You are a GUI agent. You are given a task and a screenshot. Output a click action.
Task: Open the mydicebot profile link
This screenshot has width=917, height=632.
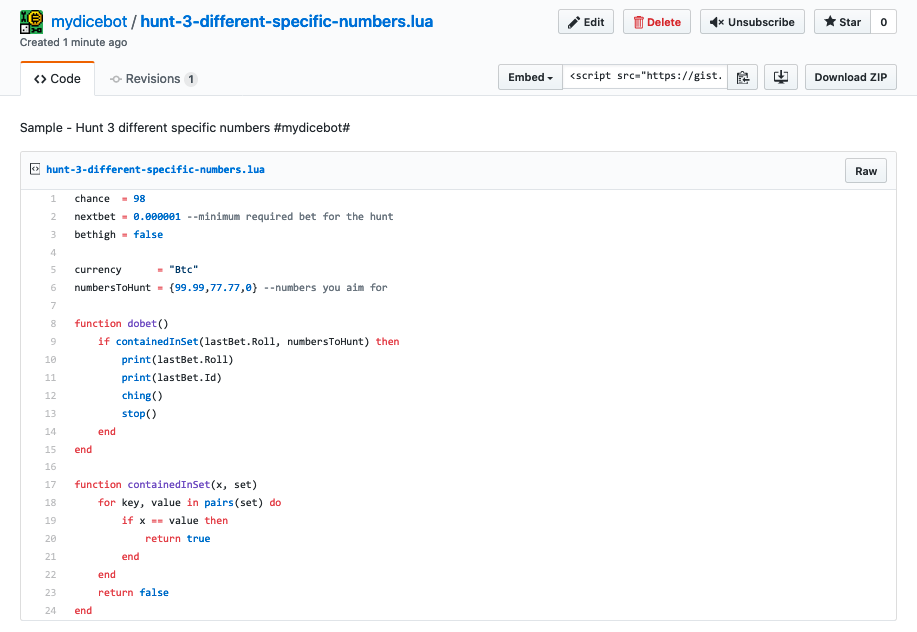(x=89, y=22)
